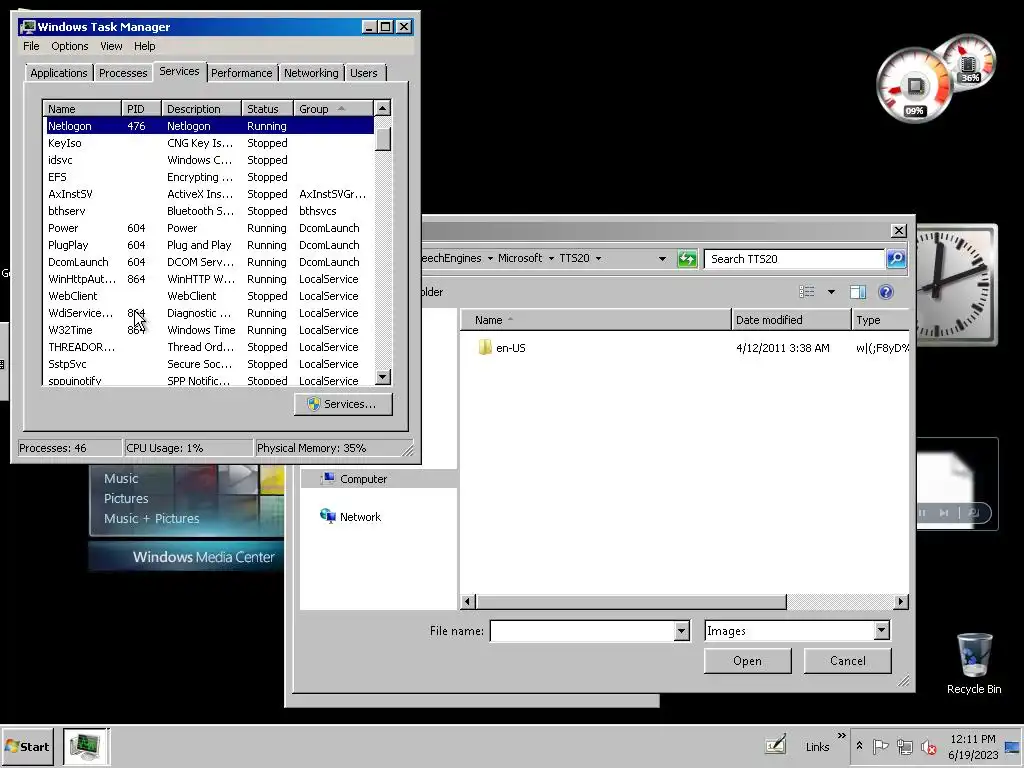
Task: Click Task Manager icon in taskbar
Action: click(86, 746)
